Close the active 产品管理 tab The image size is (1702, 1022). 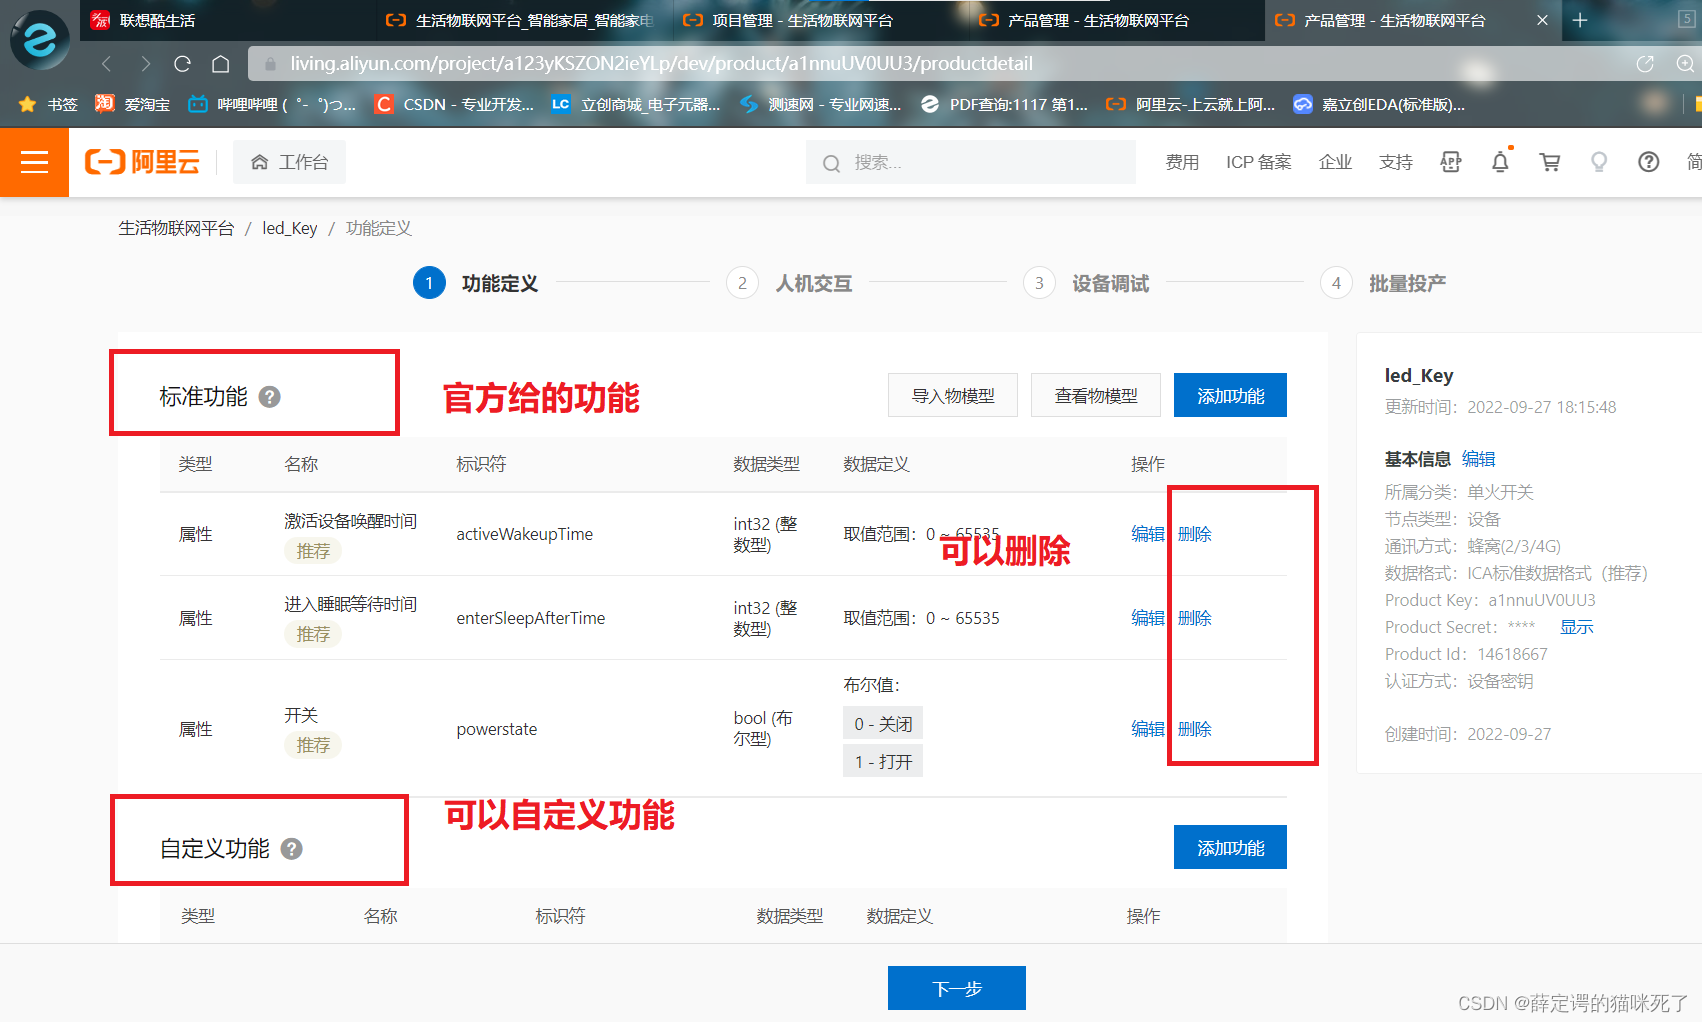(x=1542, y=20)
